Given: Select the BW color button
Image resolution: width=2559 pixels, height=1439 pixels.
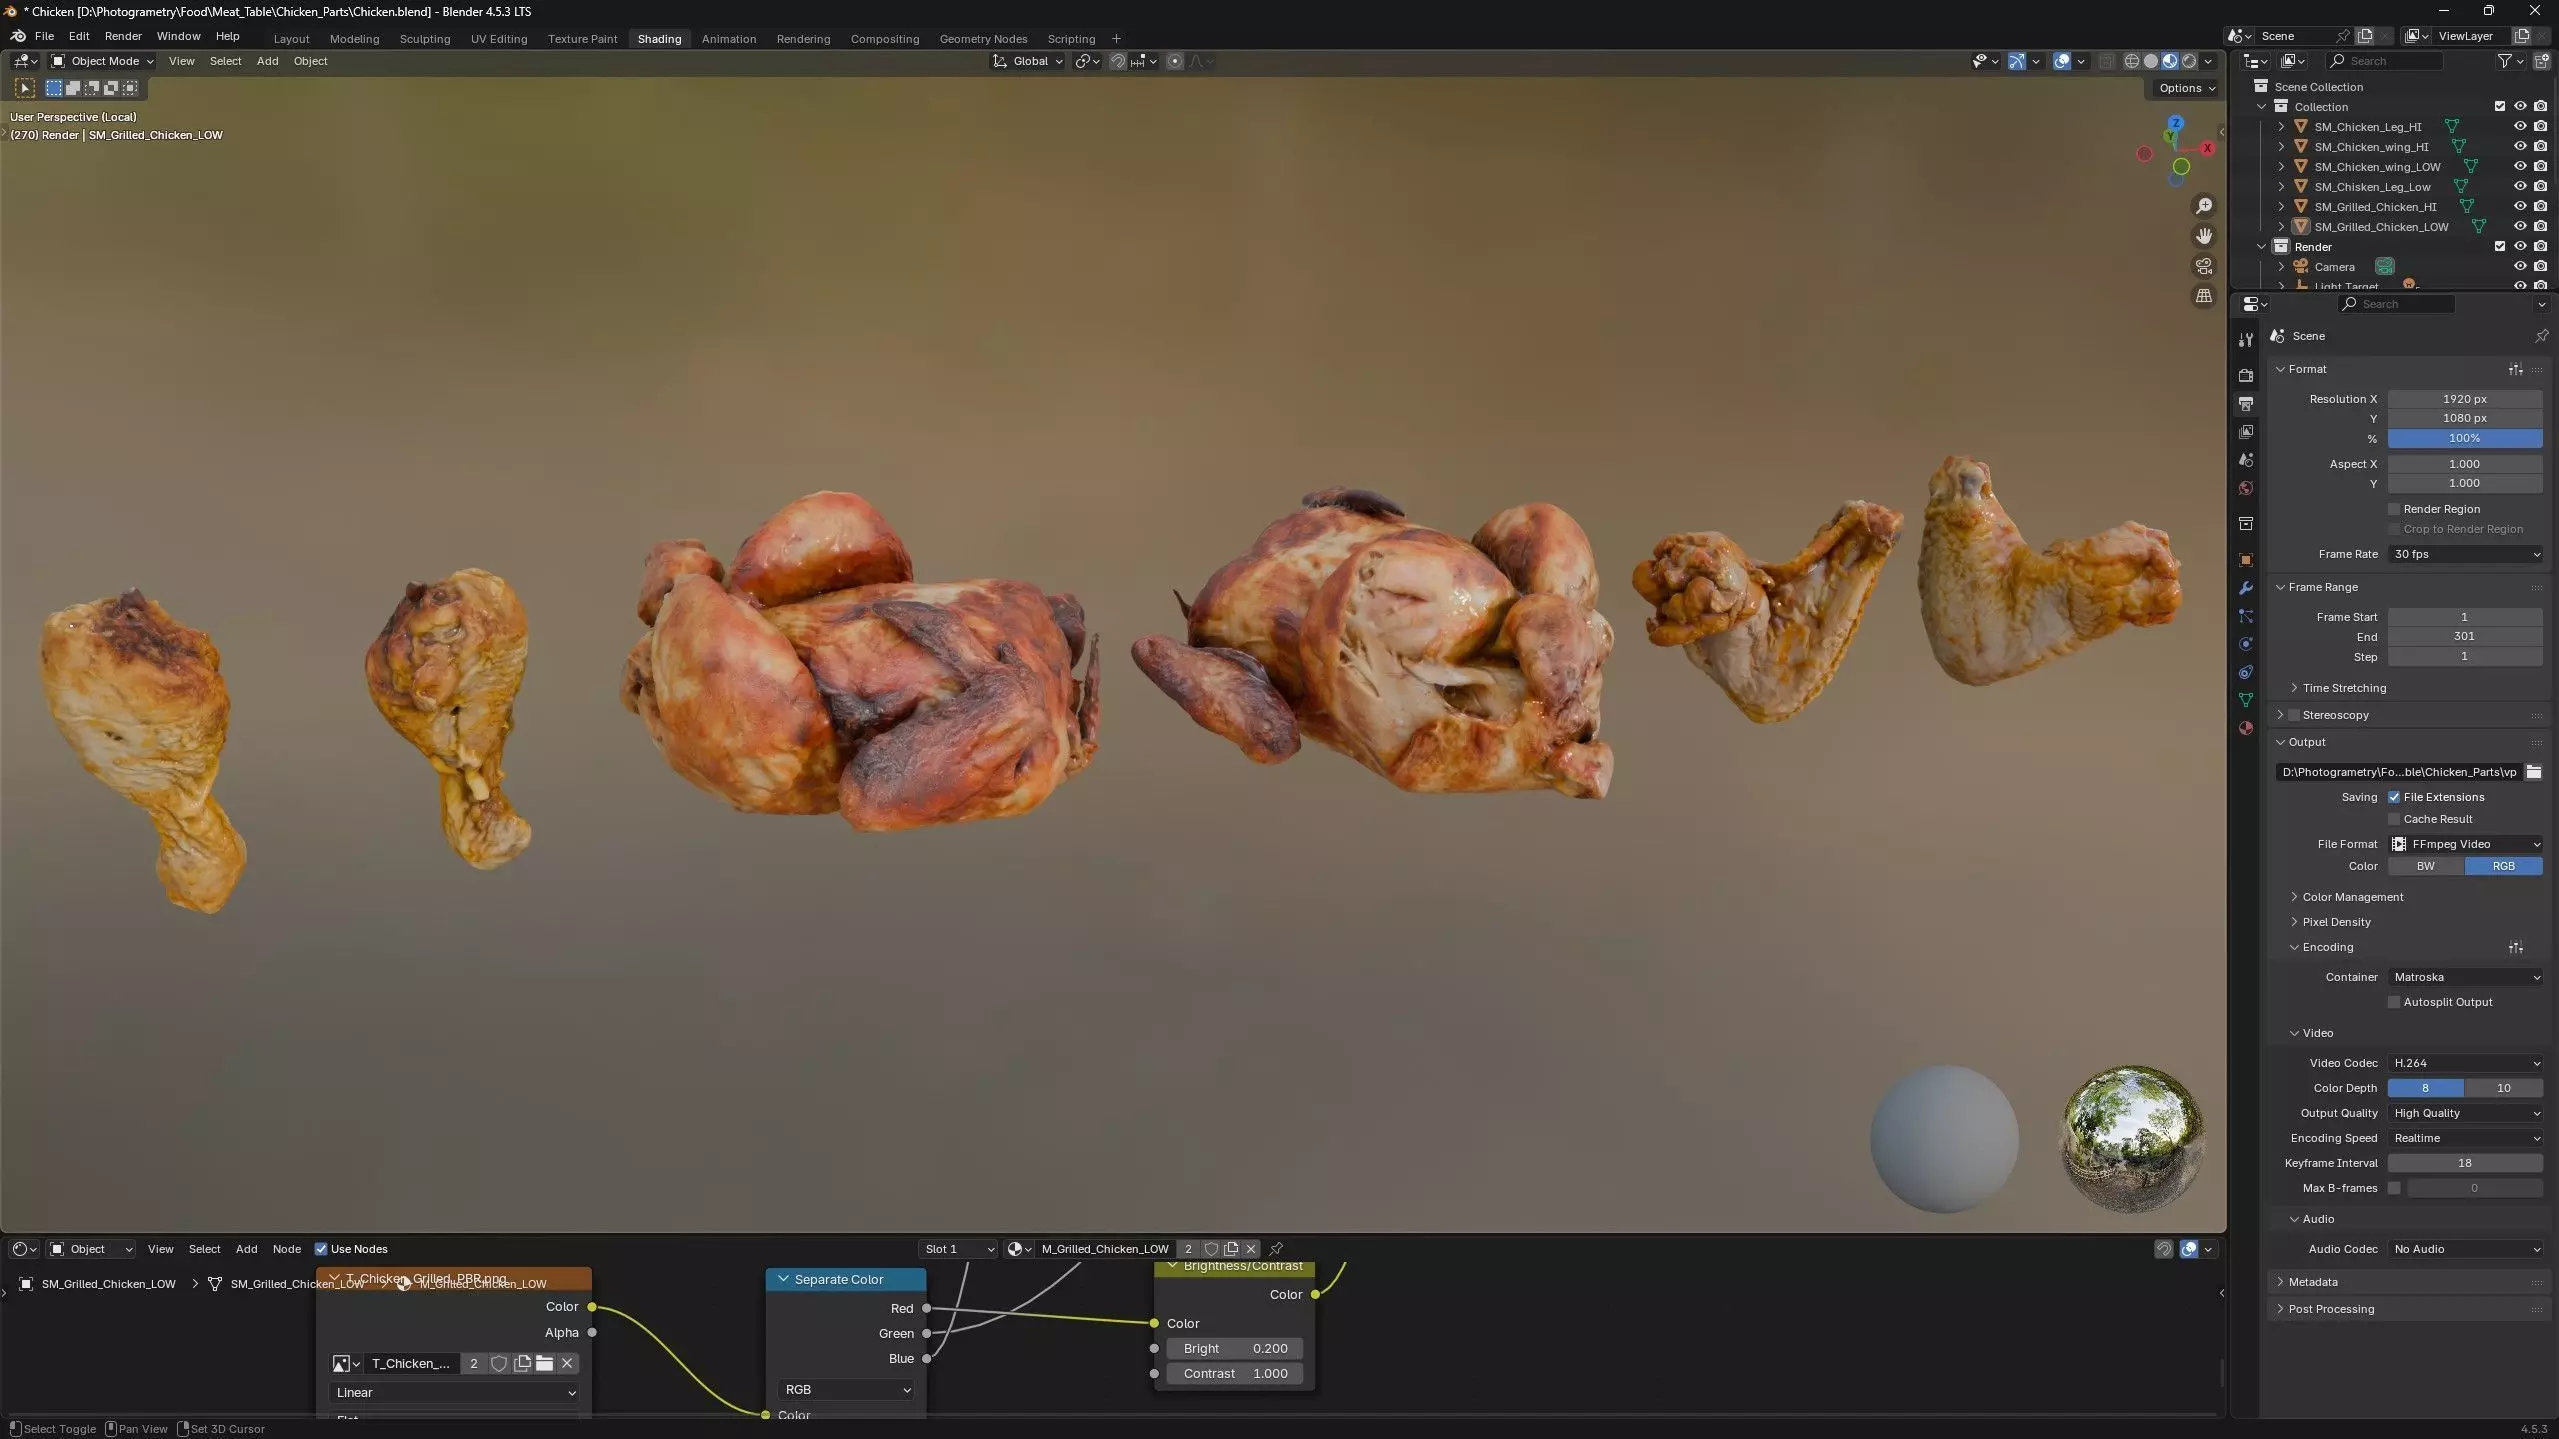Looking at the screenshot, I should pyautogui.click(x=2426, y=866).
